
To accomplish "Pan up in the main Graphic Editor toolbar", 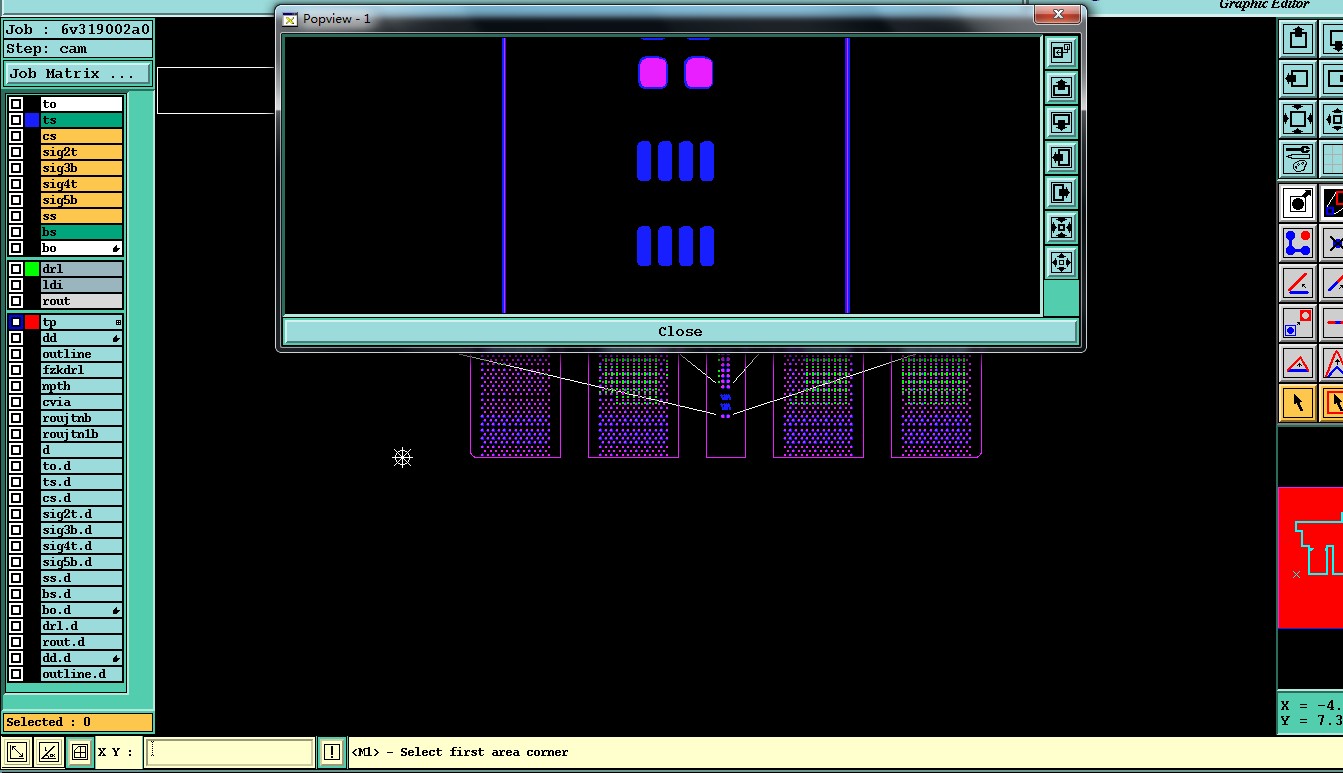I will click(1298, 39).
